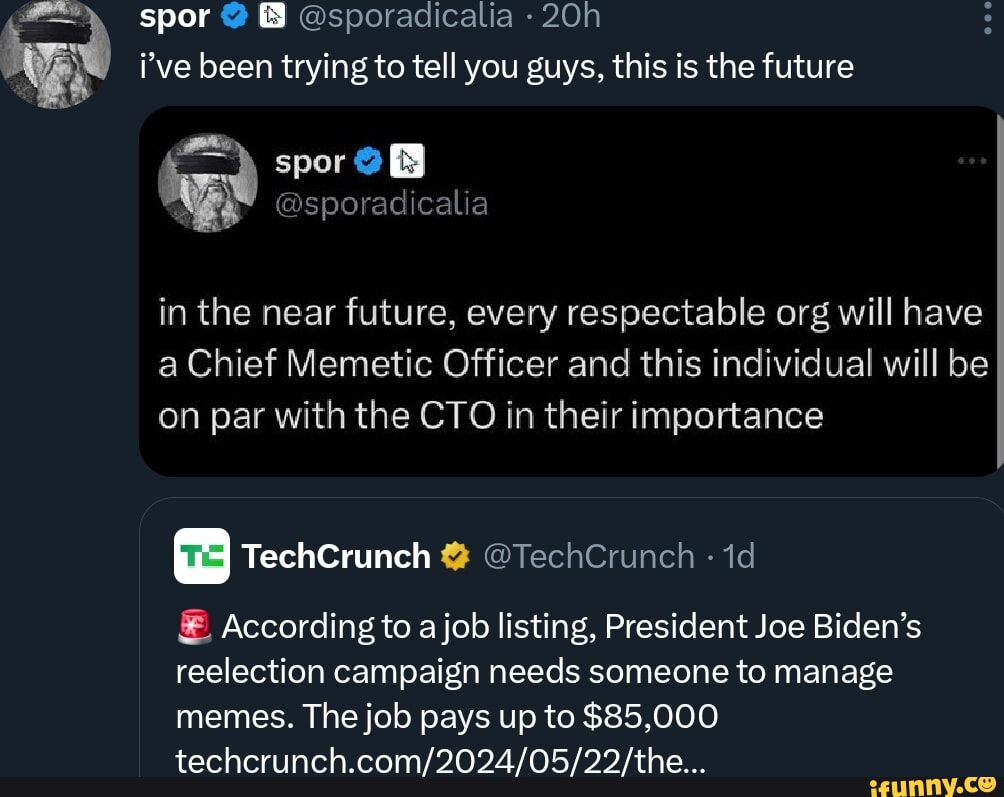Click the @TechCrunch handle
This screenshot has width=1004, height=797.
588,556
